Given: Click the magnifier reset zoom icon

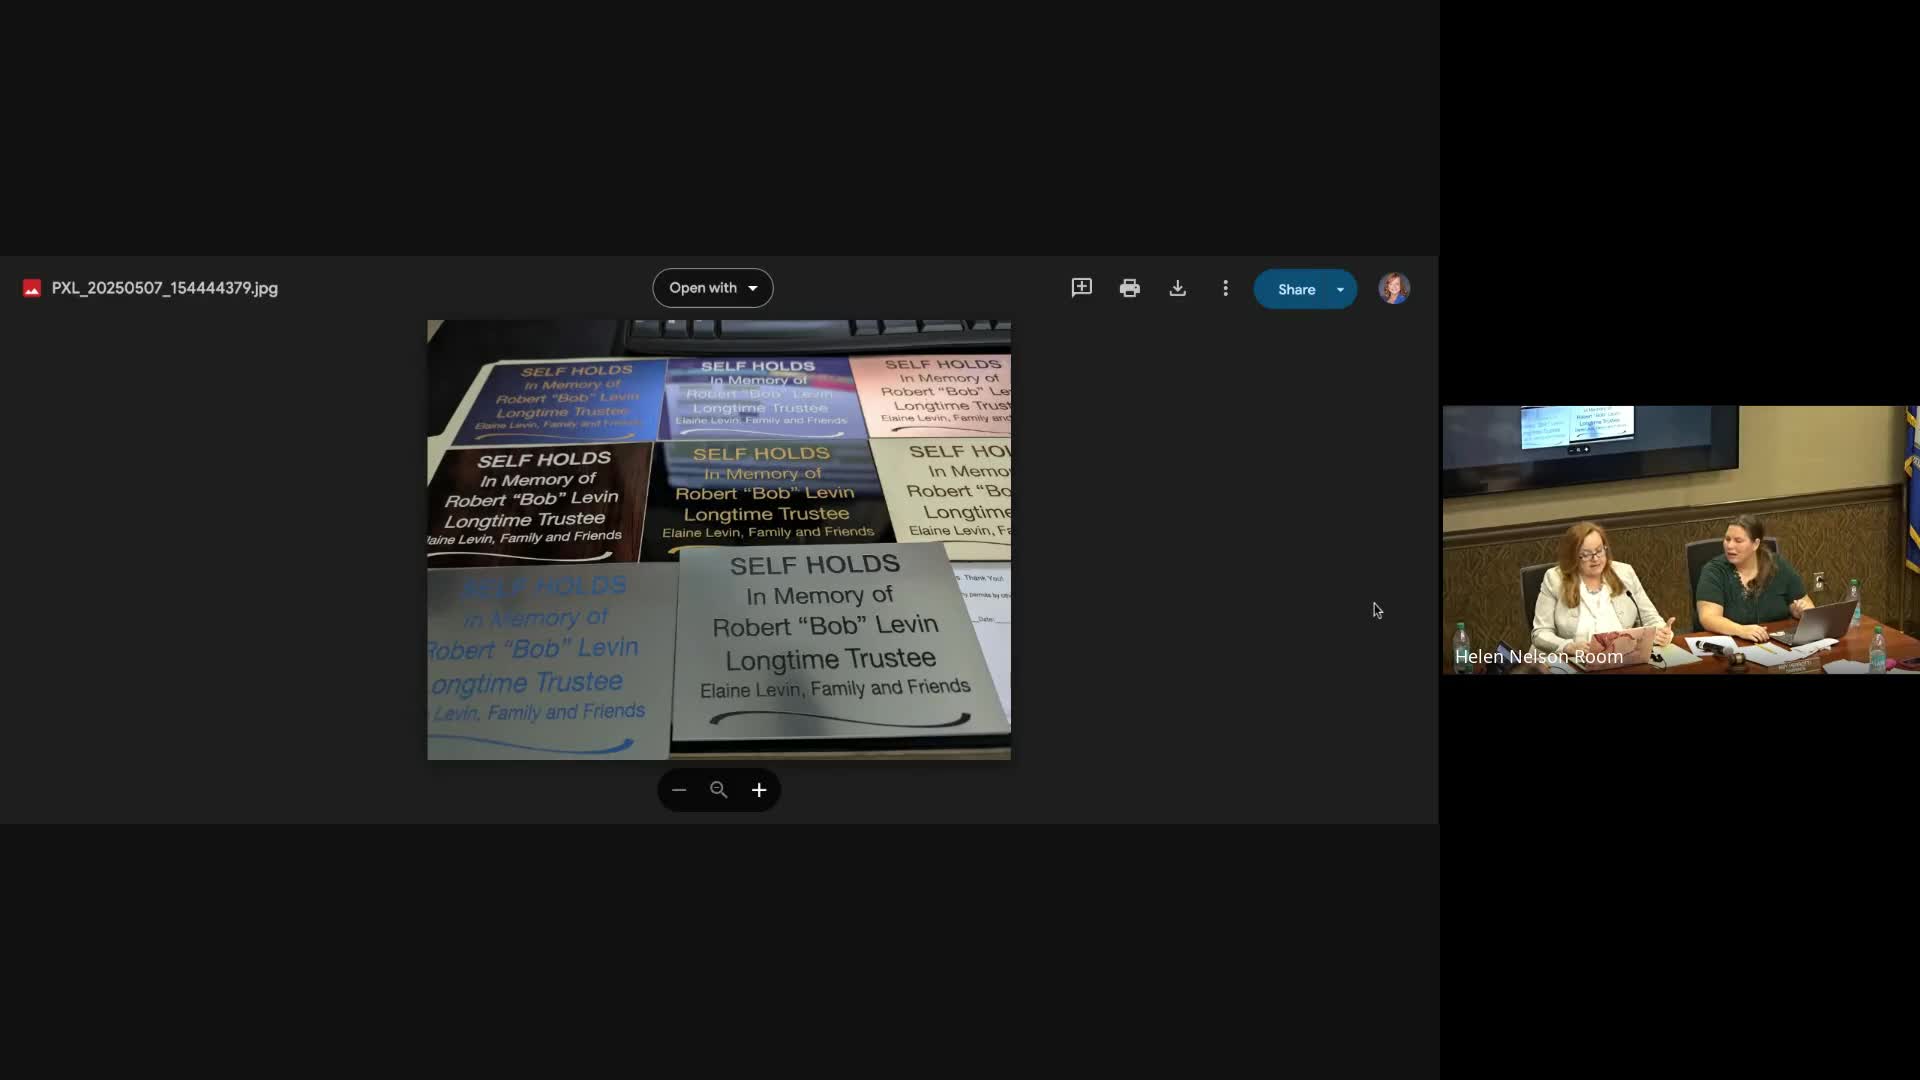Looking at the screenshot, I should 718,790.
